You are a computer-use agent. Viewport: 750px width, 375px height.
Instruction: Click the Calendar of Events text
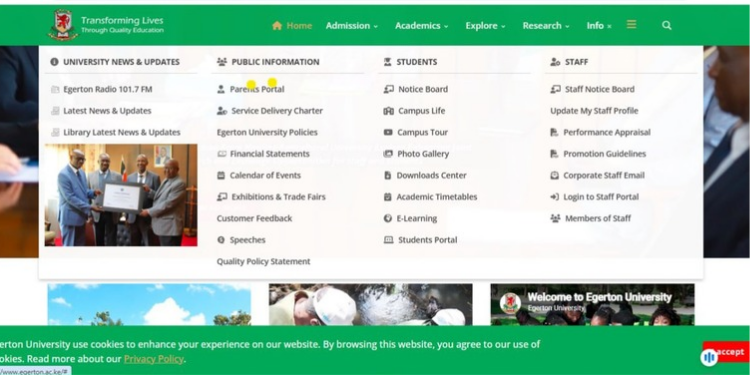(265, 176)
